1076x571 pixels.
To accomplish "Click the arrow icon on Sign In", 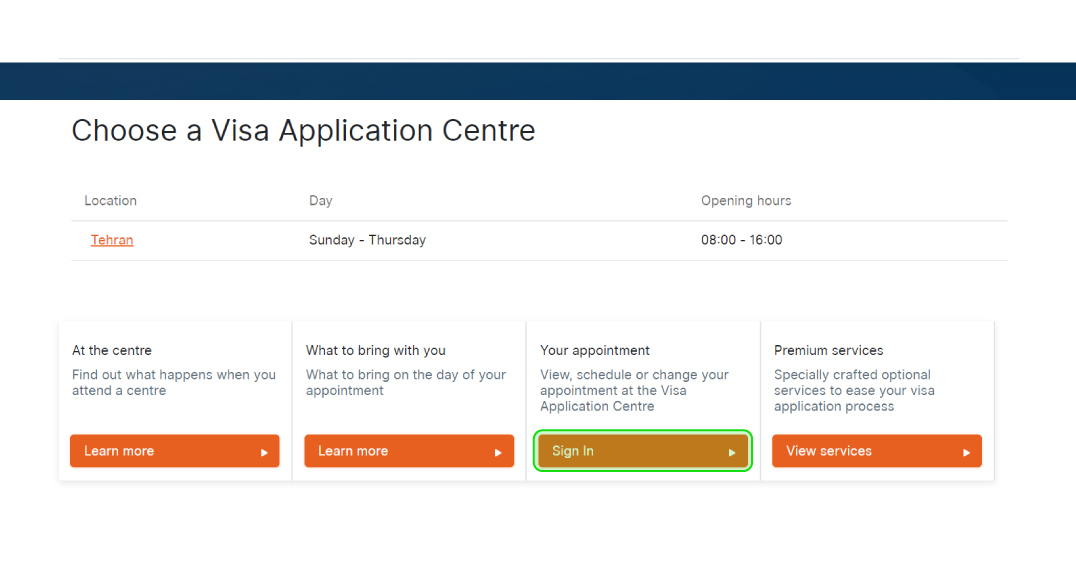I will point(732,452).
